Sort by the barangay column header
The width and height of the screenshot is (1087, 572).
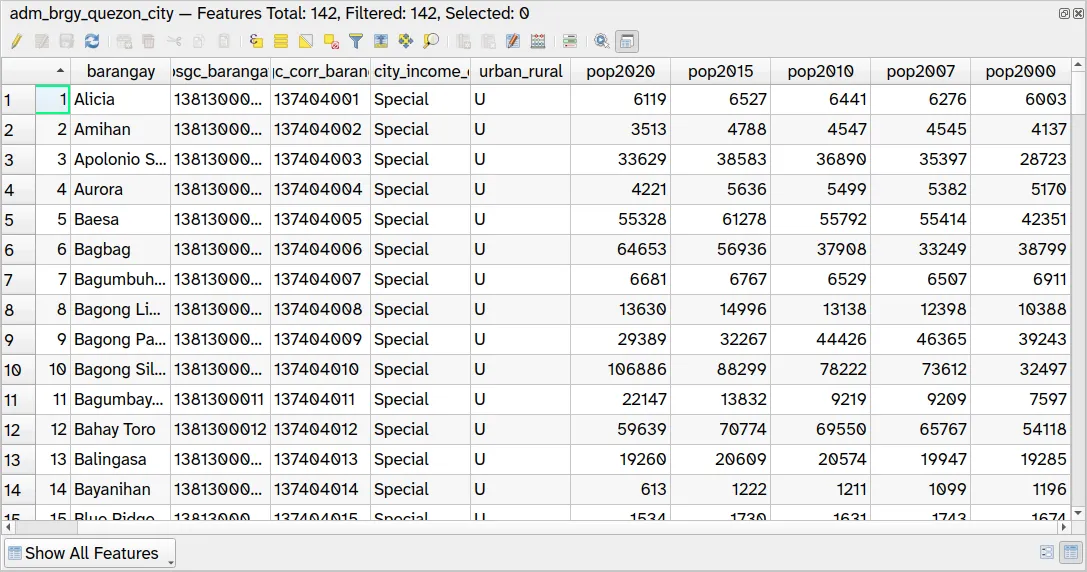pos(120,71)
